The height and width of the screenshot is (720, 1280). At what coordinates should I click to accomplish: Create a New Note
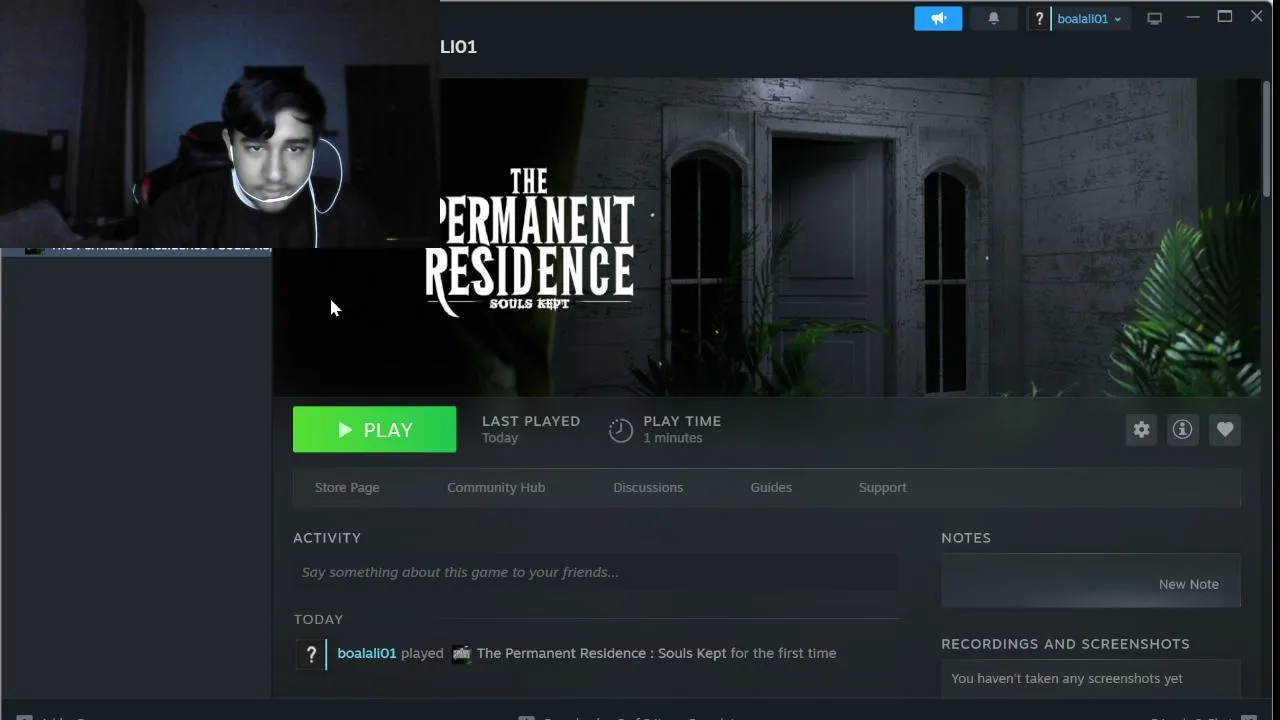1188,584
